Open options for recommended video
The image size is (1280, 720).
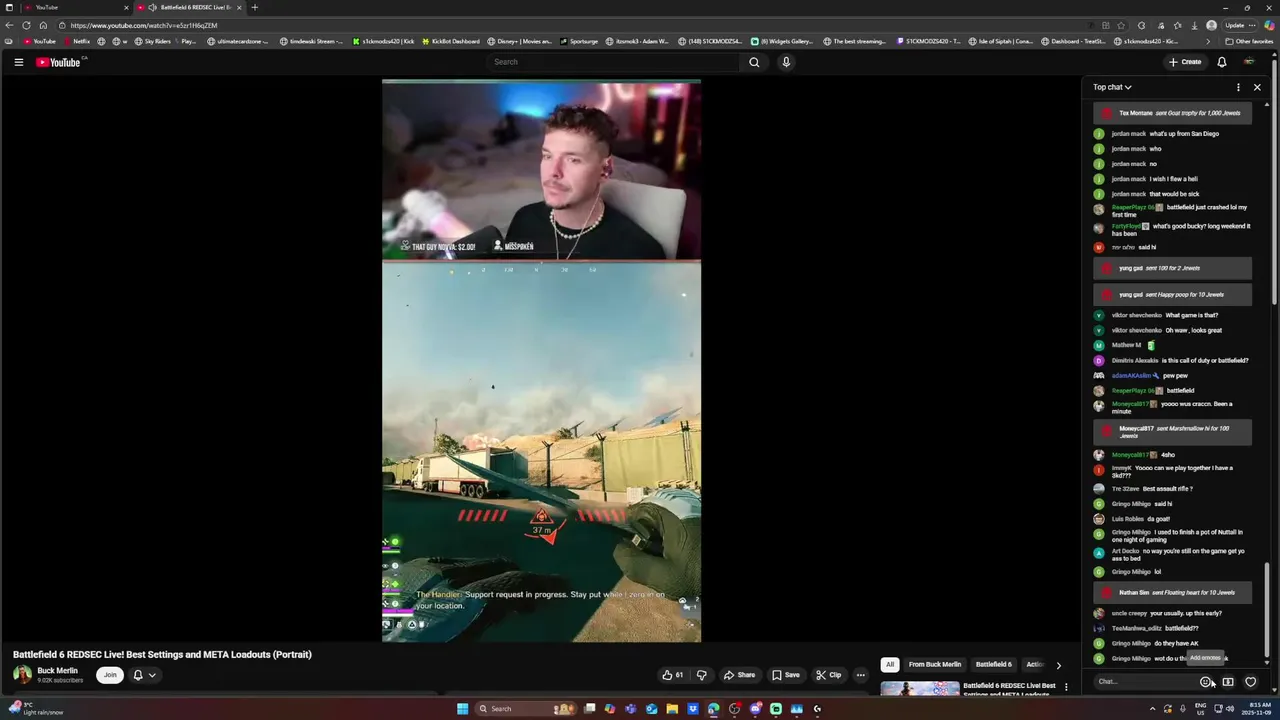(x=1066, y=687)
